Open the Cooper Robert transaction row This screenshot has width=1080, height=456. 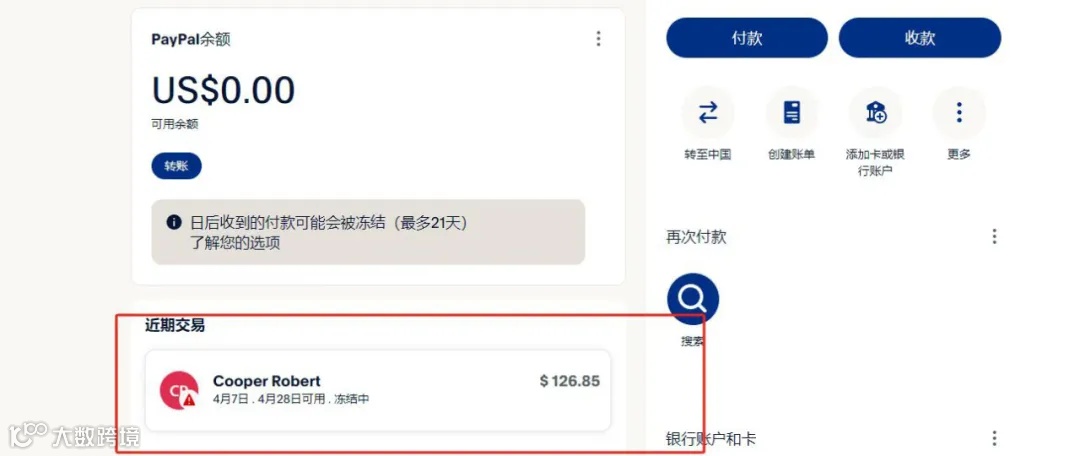pos(378,391)
